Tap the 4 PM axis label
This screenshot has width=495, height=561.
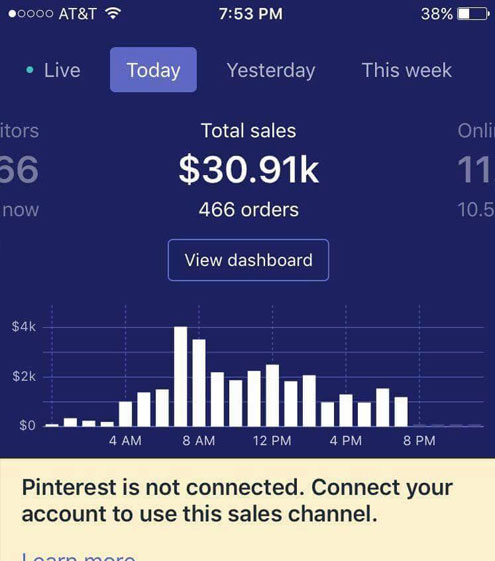(346, 440)
